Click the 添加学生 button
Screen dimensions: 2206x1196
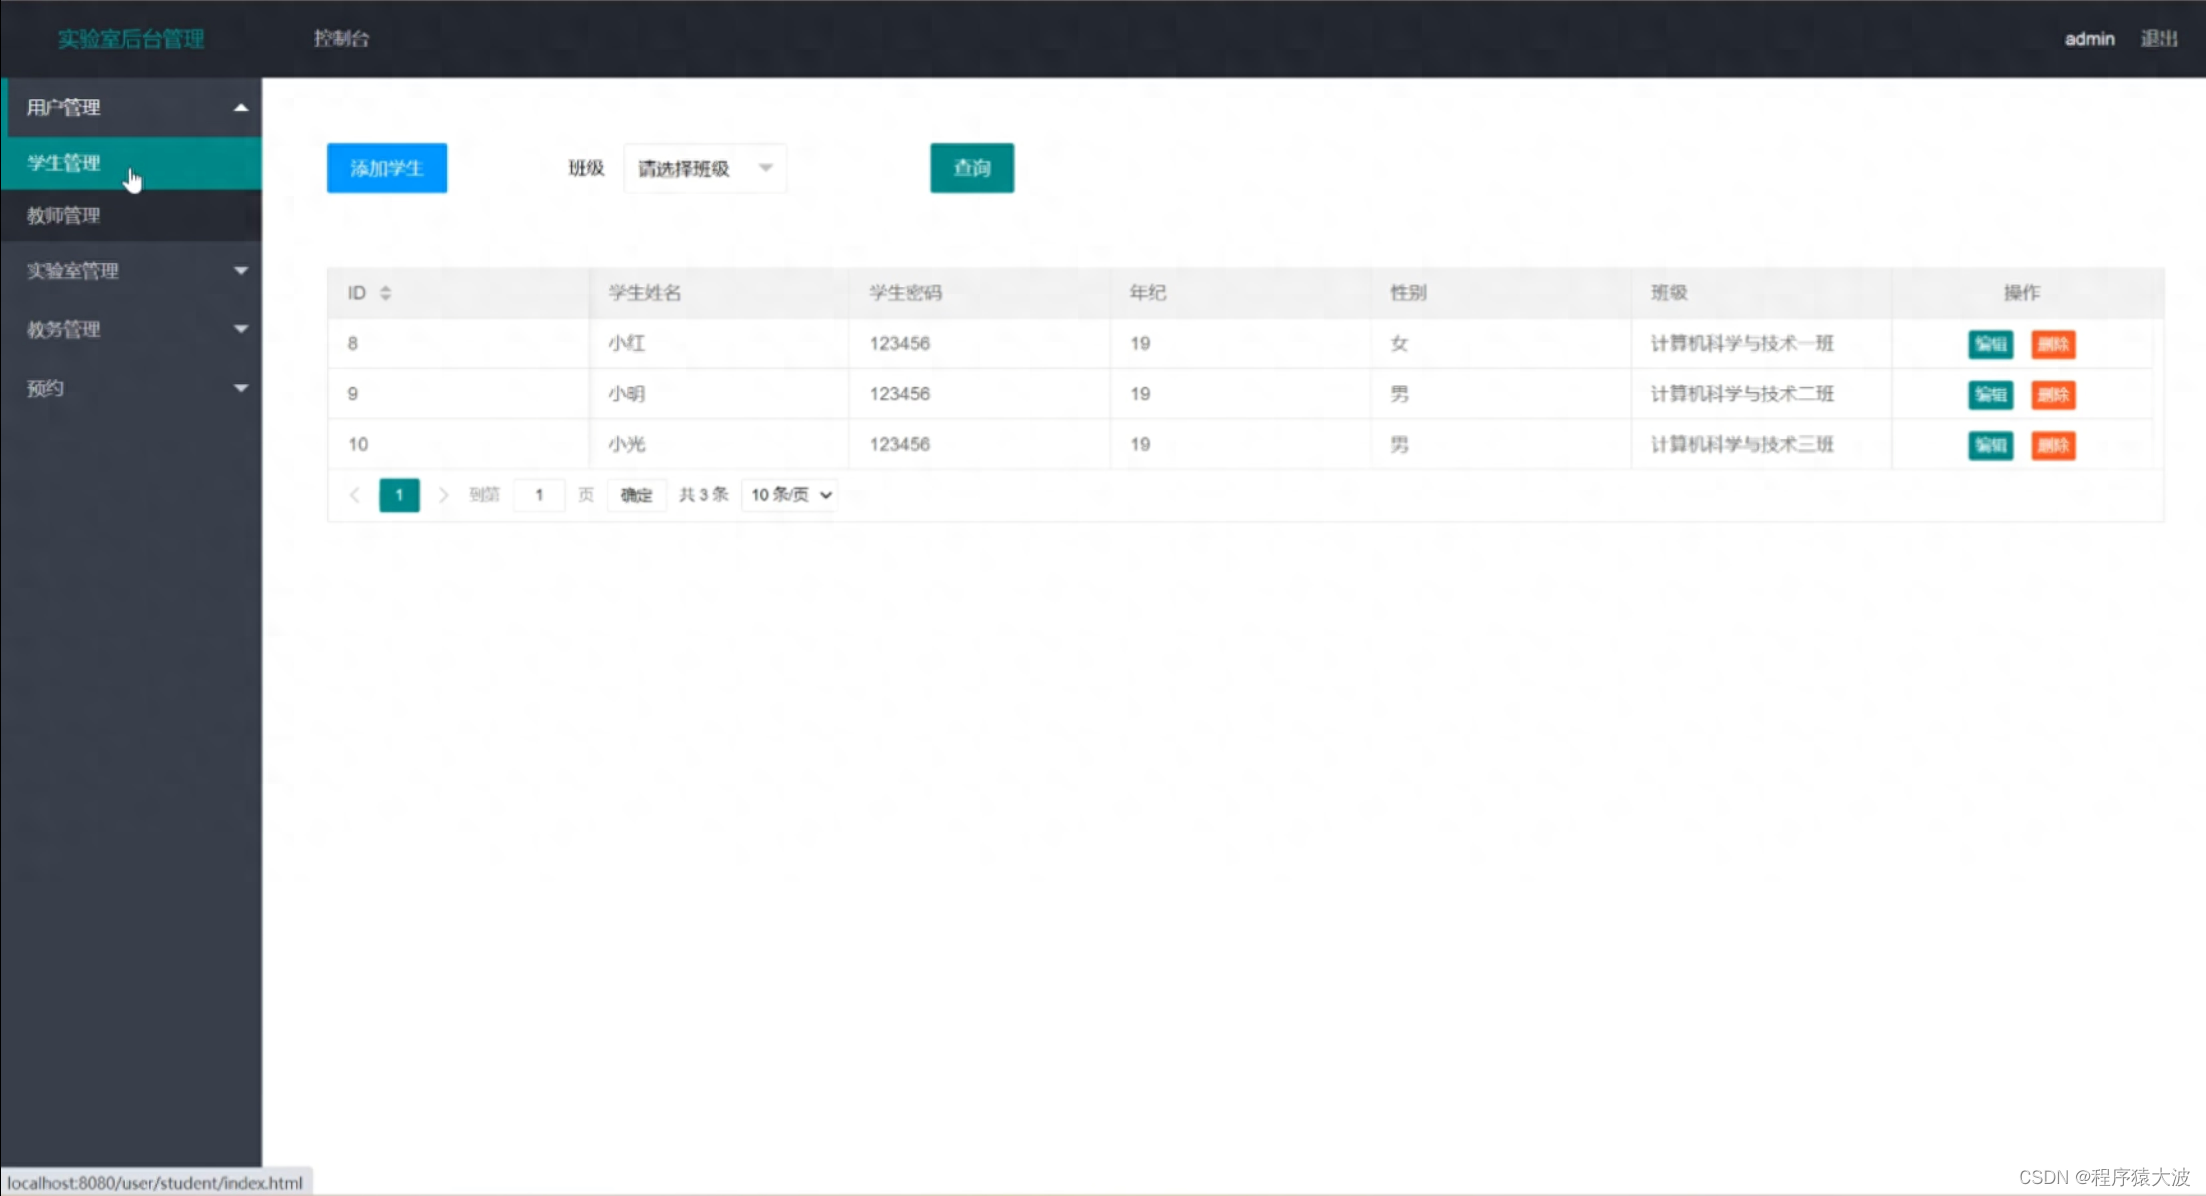click(386, 168)
